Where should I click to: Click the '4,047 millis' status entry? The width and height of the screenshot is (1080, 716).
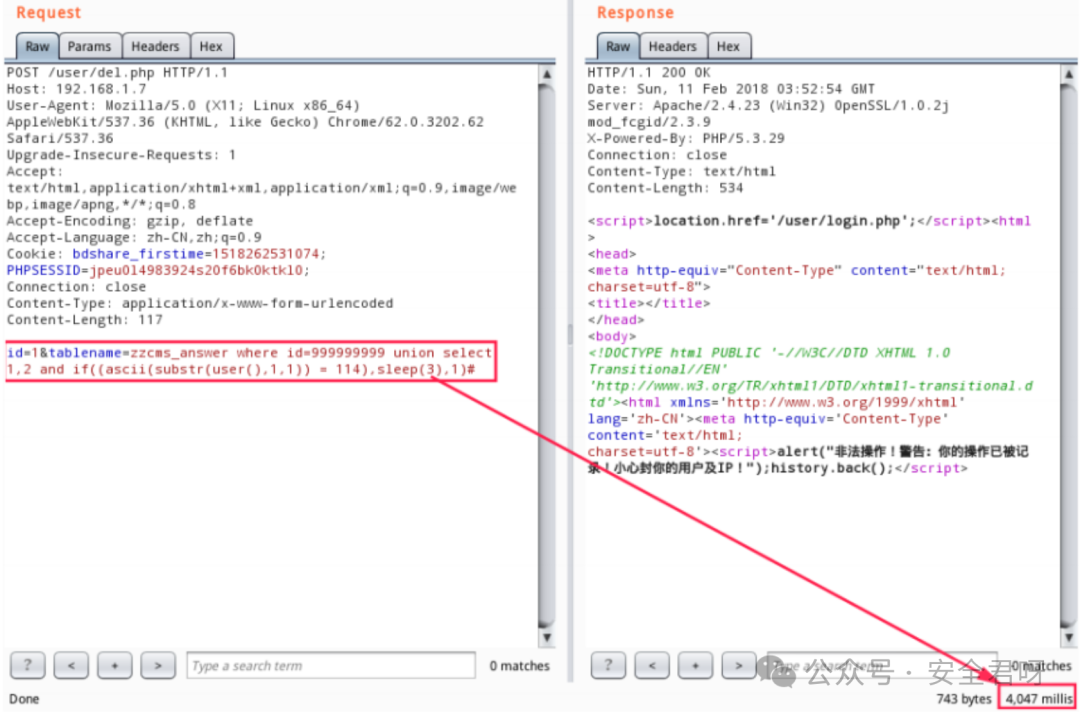click(1038, 699)
